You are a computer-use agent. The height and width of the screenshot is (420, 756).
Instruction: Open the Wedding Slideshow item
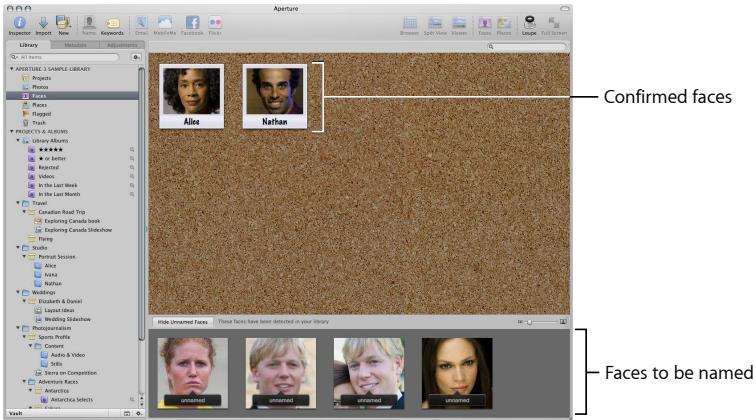click(x=68, y=319)
